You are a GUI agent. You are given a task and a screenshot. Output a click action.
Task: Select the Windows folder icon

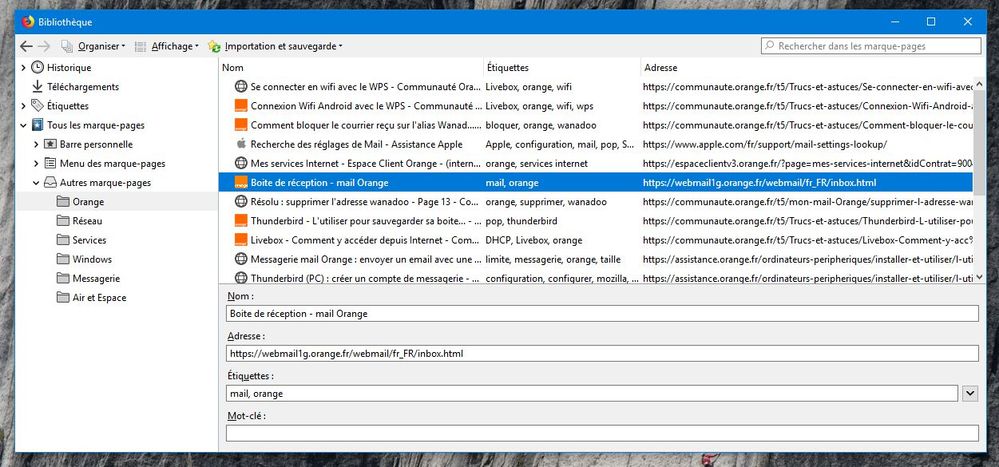(62, 259)
